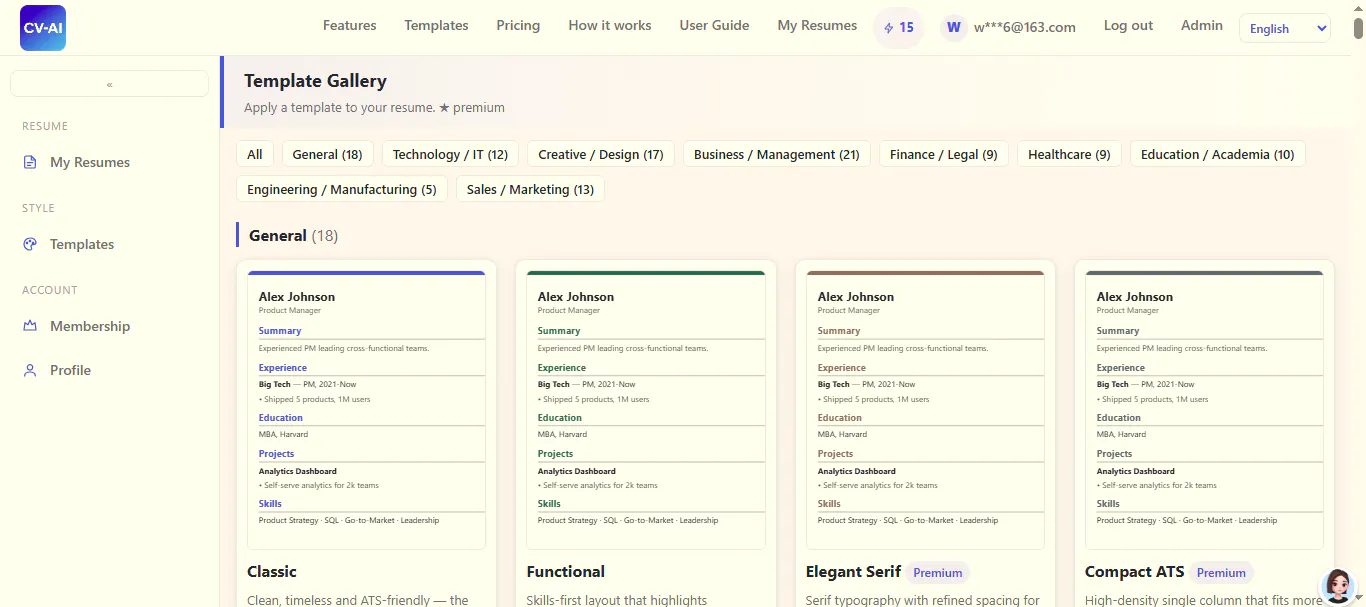Screen dimensions: 1366x607
Task: Click the Profile person icon in sidebar
Action: (30, 370)
